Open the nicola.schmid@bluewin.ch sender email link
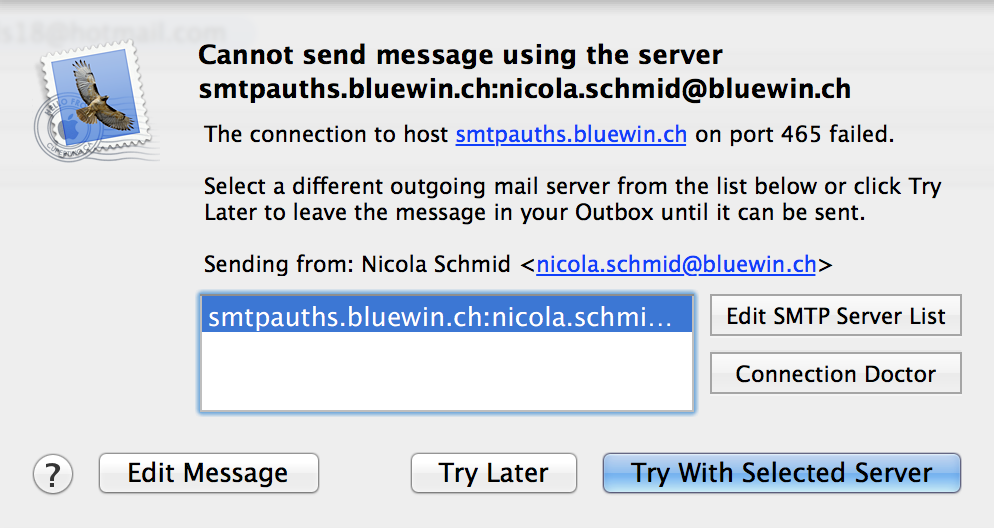 tap(676, 265)
